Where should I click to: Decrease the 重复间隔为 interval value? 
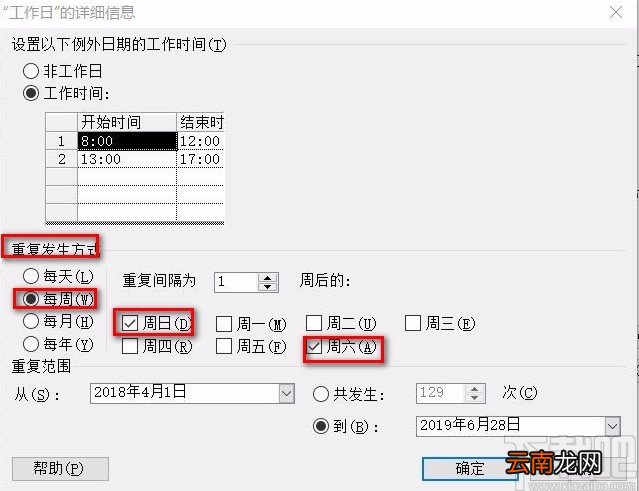point(267,287)
